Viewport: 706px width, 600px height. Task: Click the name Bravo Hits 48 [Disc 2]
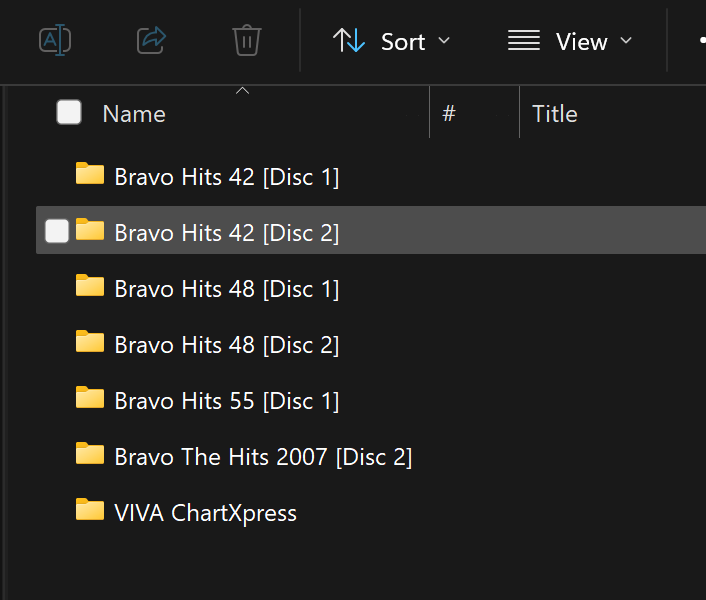[x=226, y=345]
